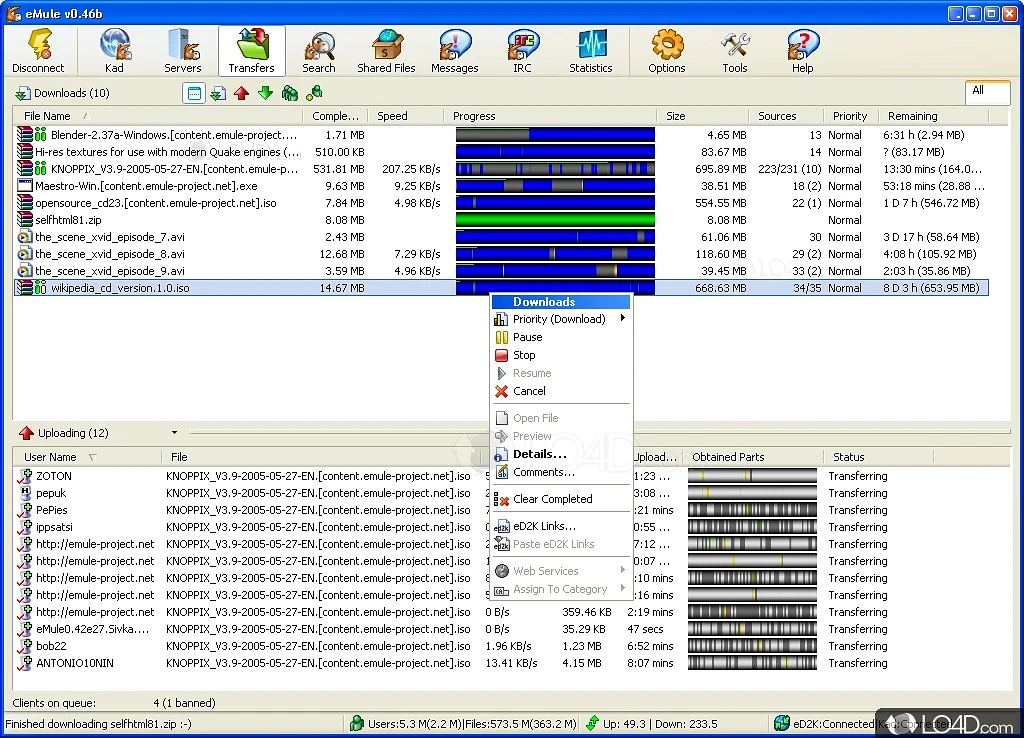Expand Priority (Download) submenu

[x=561, y=319]
